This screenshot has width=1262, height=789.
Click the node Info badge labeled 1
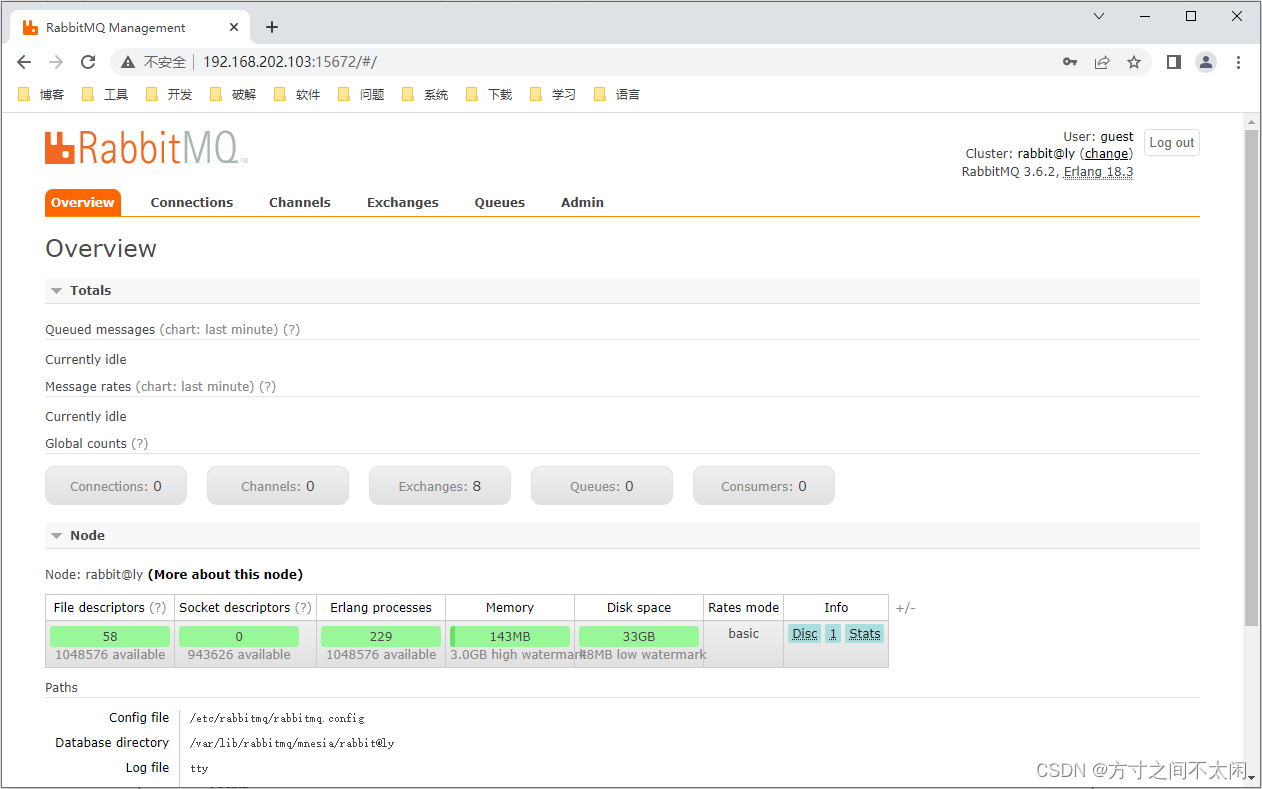tap(833, 634)
